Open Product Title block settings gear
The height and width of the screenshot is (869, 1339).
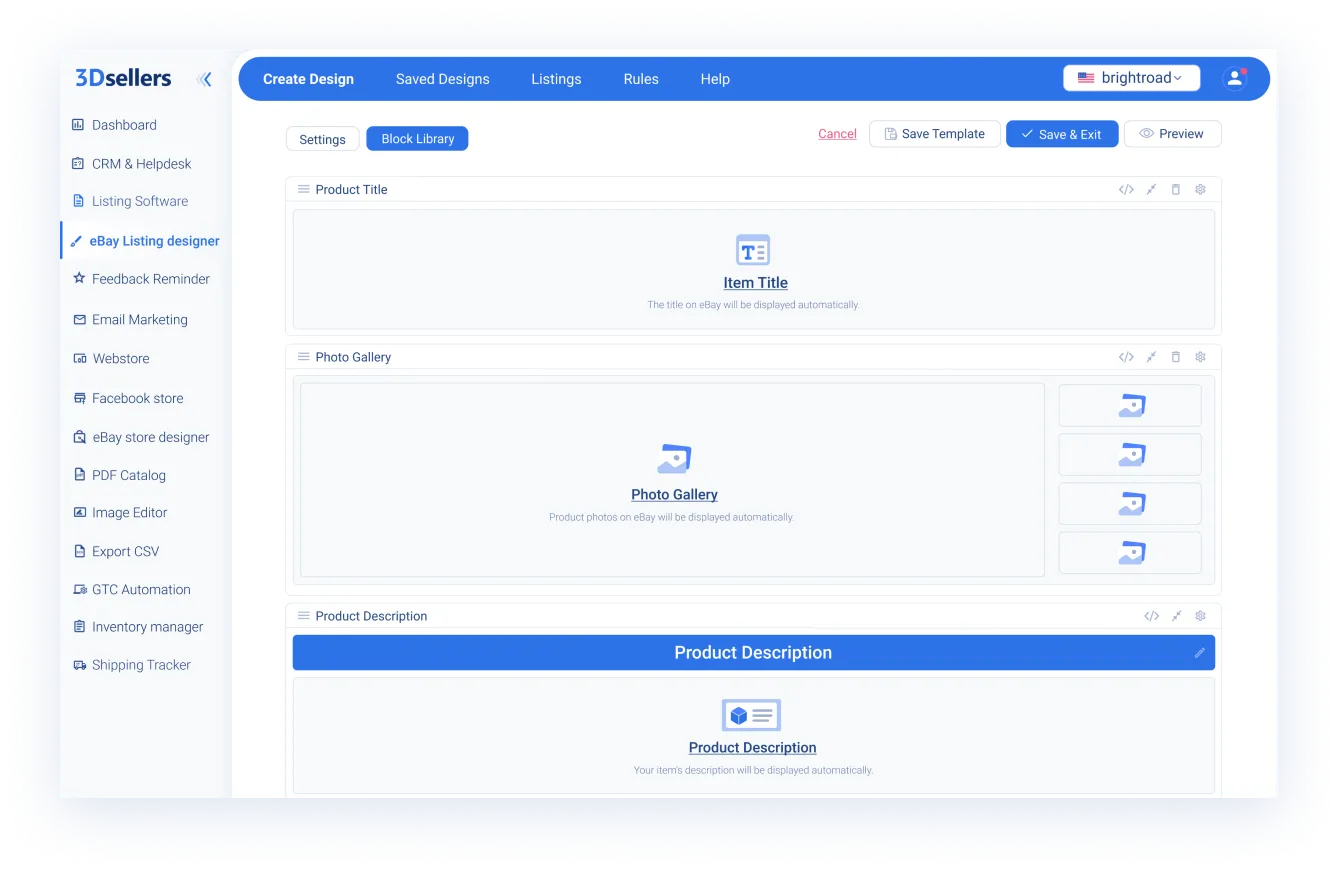(x=1201, y=189)
